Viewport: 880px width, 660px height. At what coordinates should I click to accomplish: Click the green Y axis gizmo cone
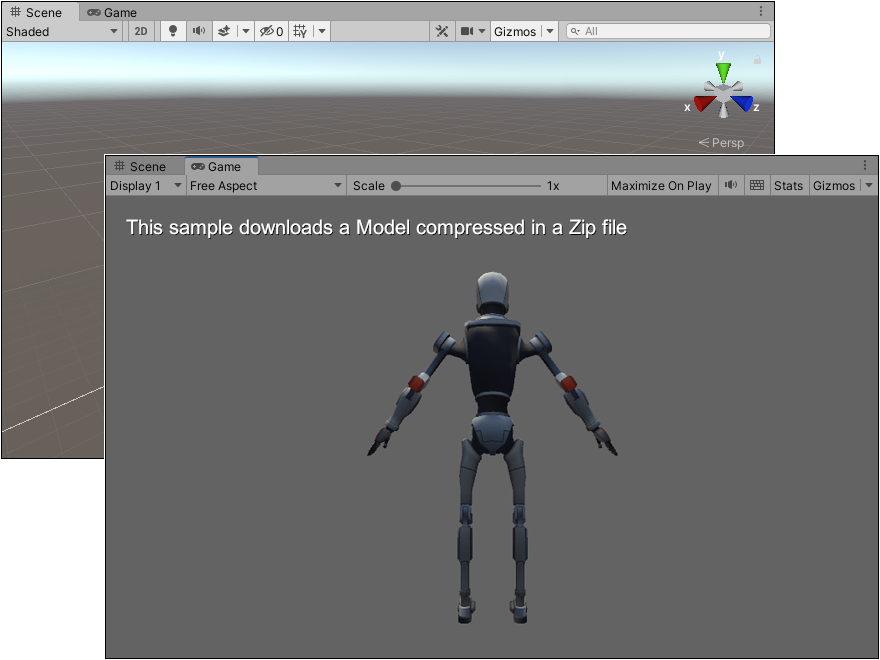click(x=723, y=74)
